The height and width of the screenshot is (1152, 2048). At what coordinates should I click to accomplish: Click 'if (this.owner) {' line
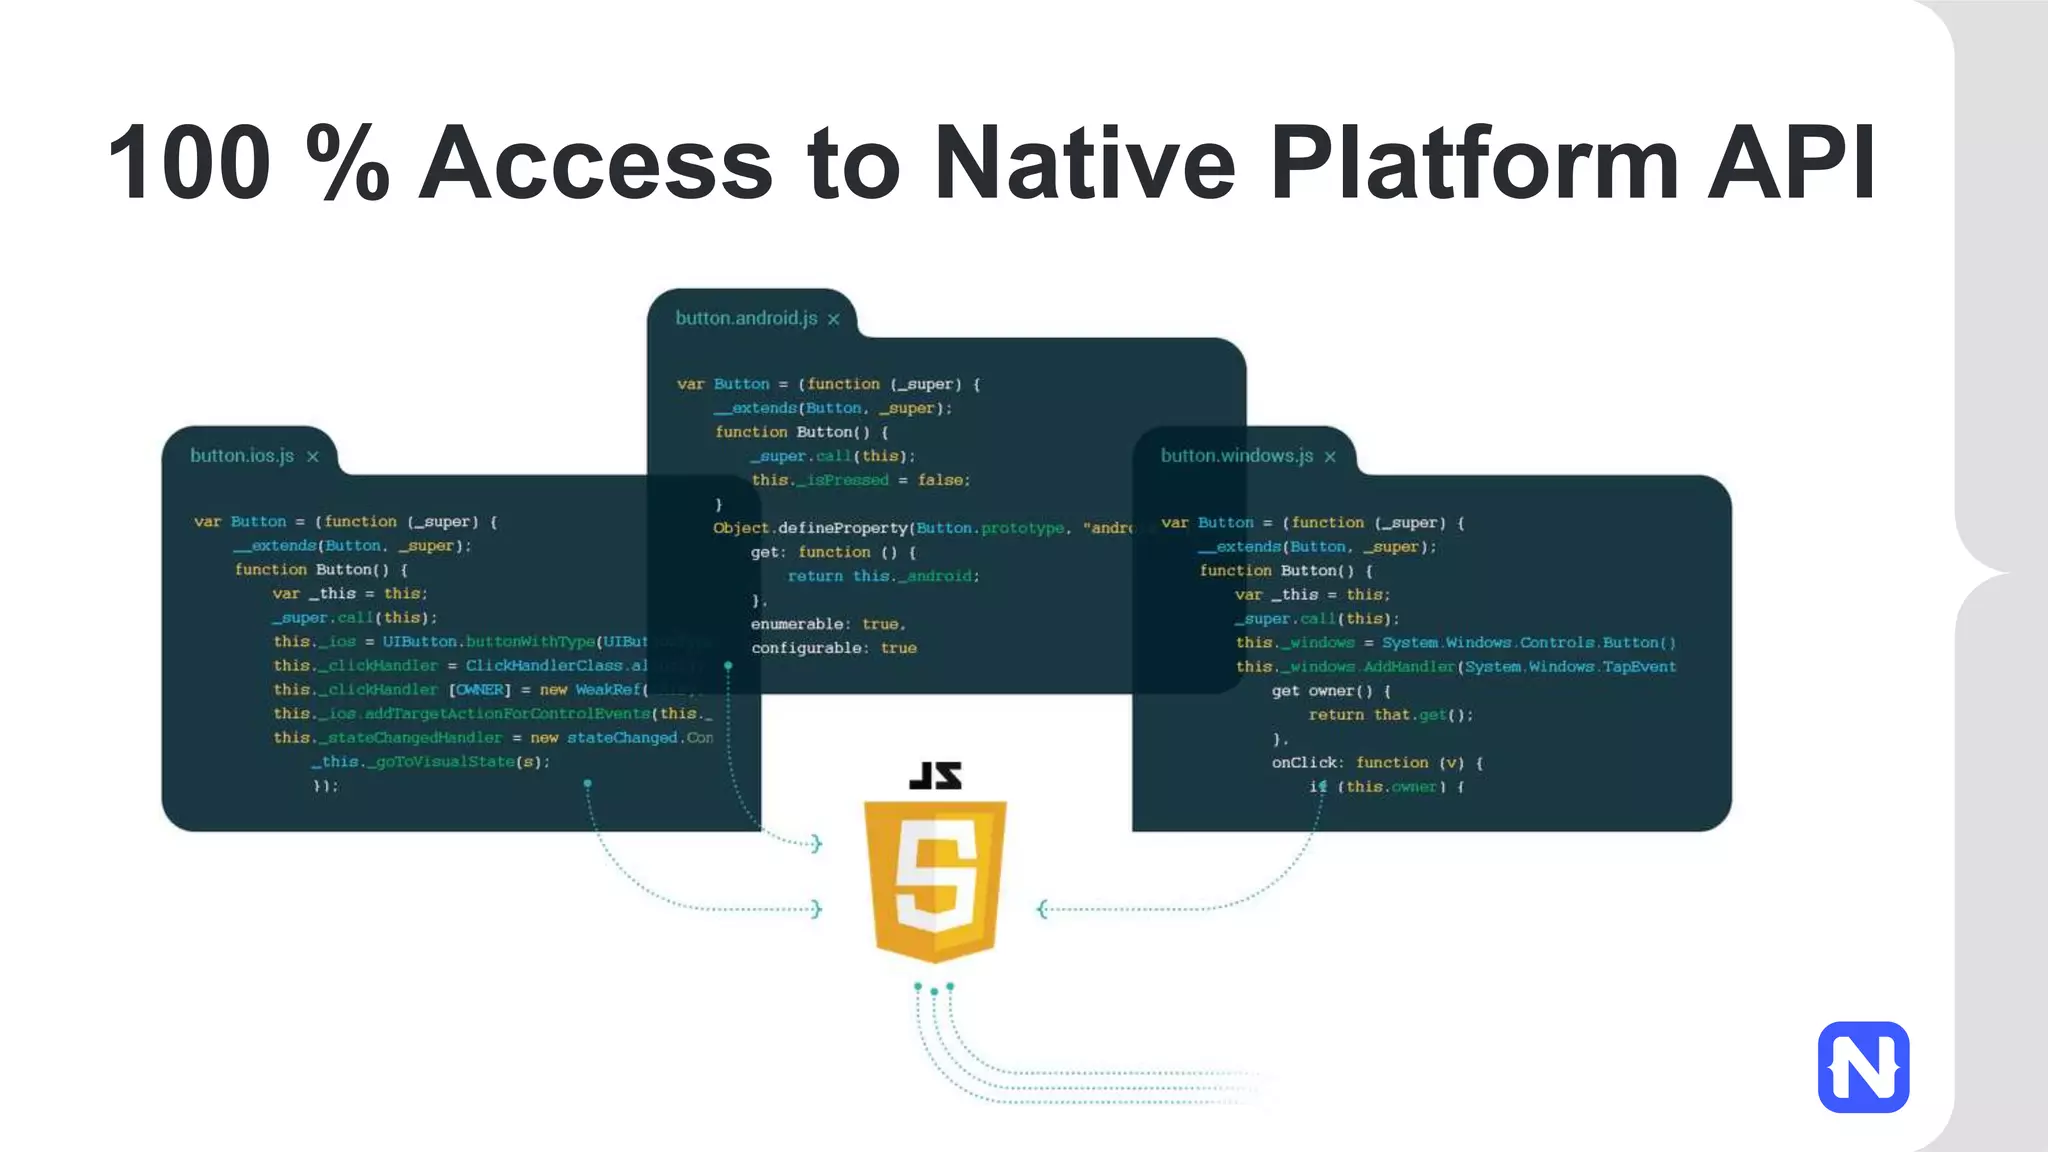point(1387,787)
